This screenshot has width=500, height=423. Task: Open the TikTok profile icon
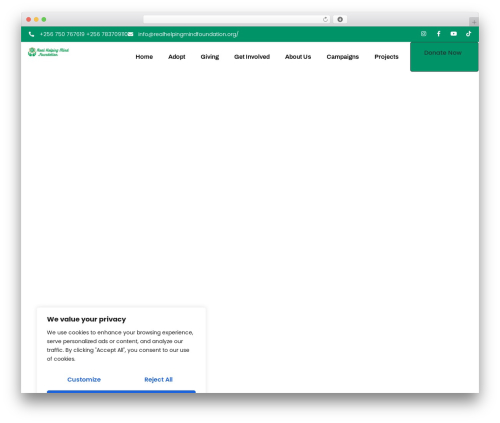(468, 34)
